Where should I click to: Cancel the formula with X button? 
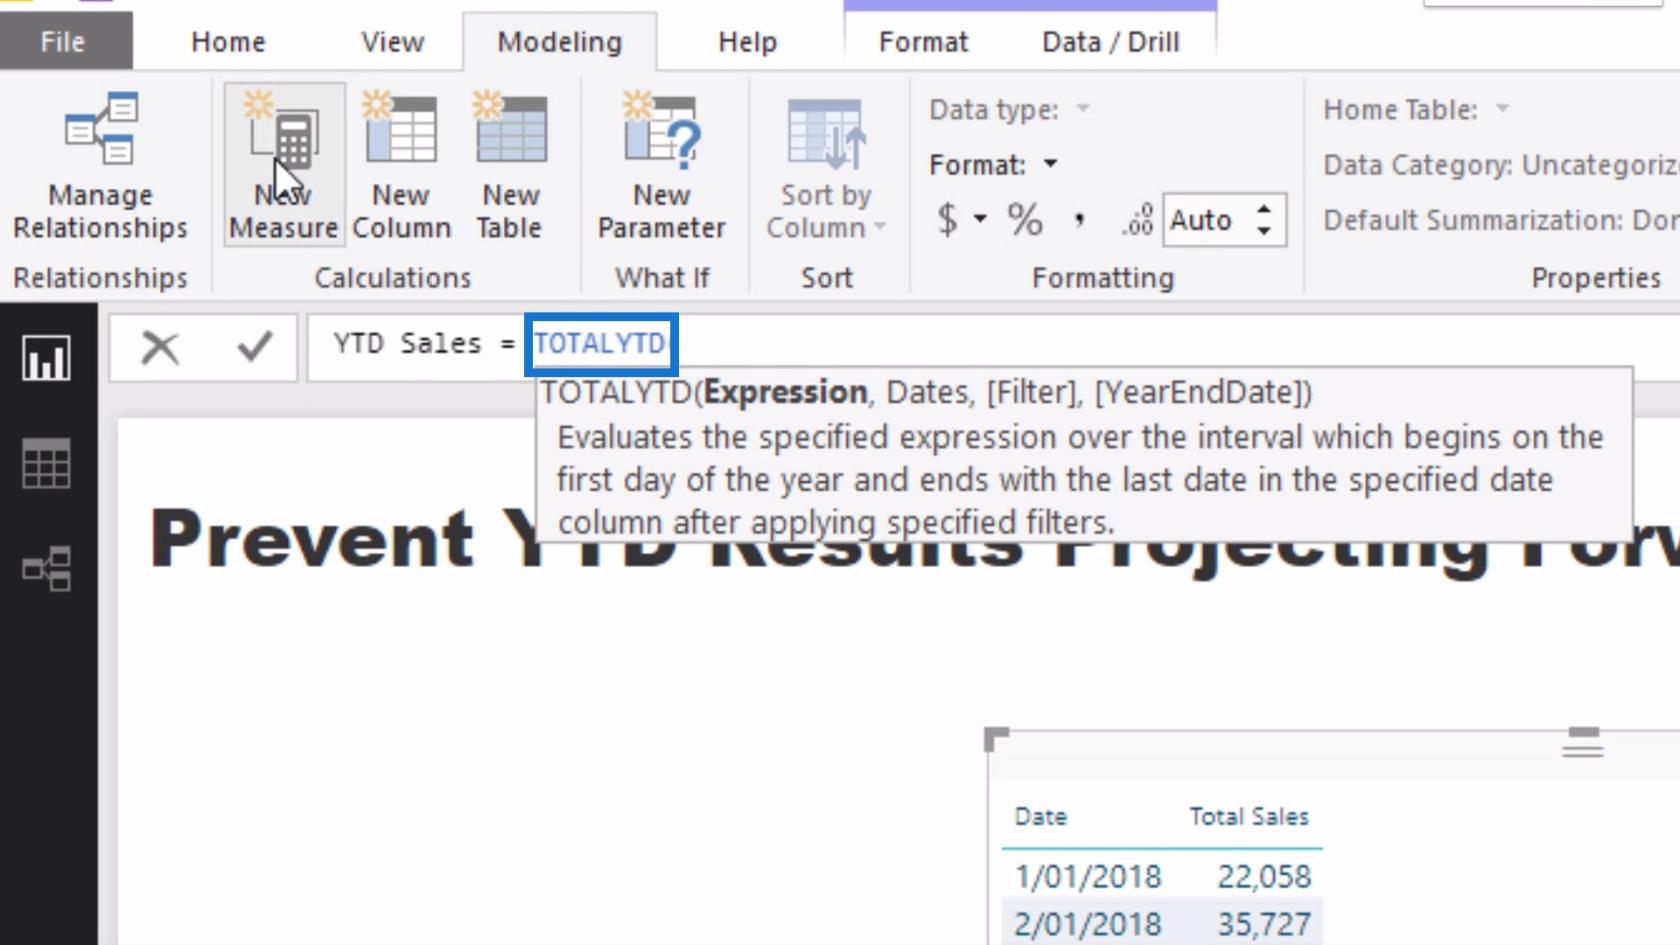160,347
